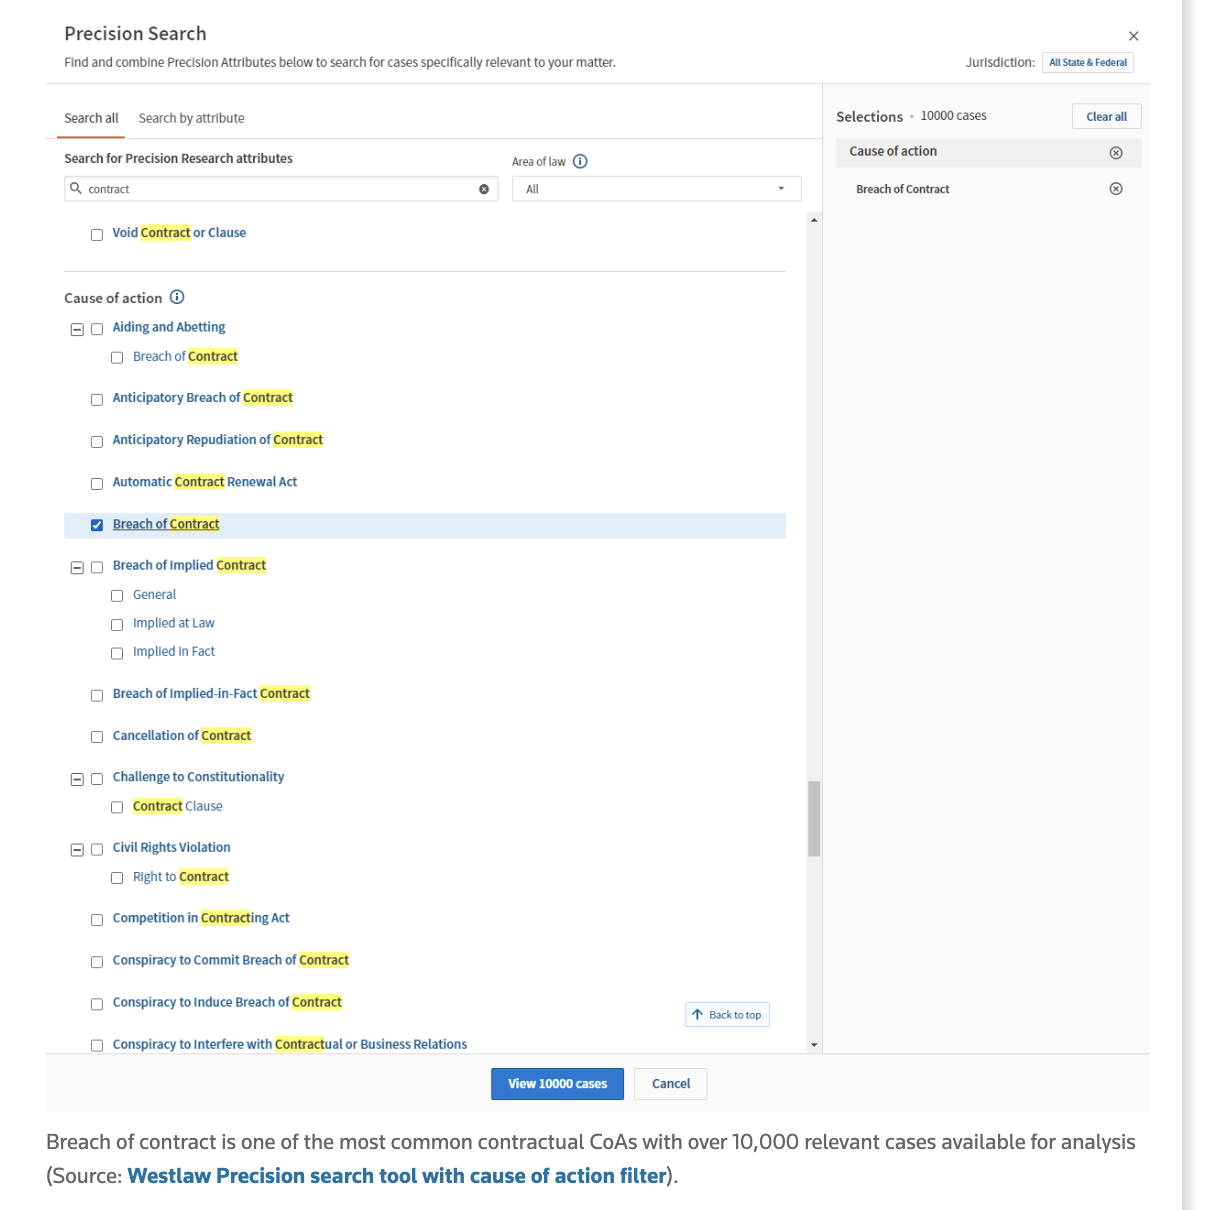The height and width of the screenshot is (1210, 1206).
Task: Click the attribute list scrollbar thumb
Action: click(814, 818)
